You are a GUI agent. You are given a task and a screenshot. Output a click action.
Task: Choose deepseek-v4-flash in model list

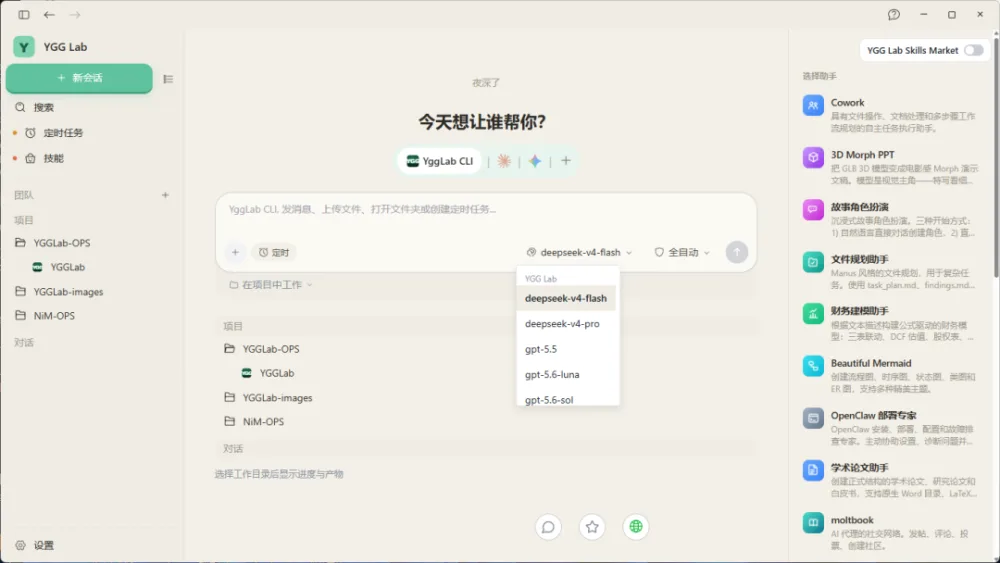566,298
